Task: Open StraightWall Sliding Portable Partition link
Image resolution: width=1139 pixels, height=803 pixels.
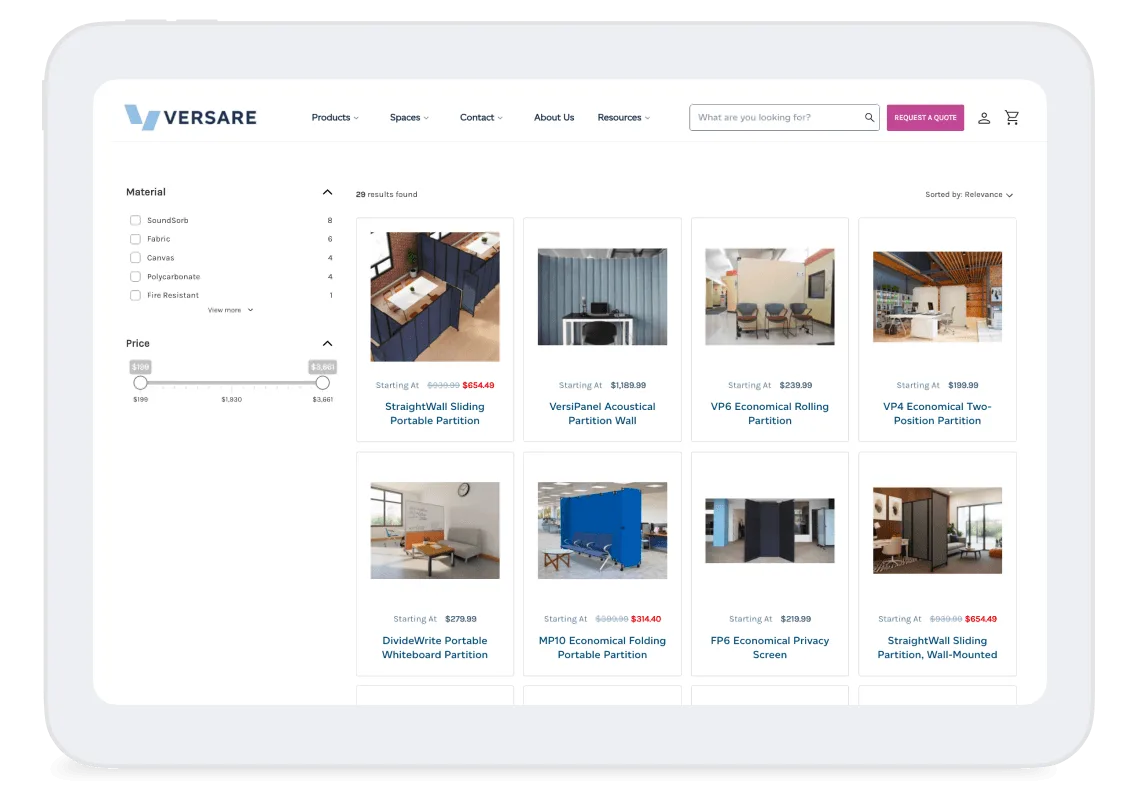Action: click(x=435, y=413)
